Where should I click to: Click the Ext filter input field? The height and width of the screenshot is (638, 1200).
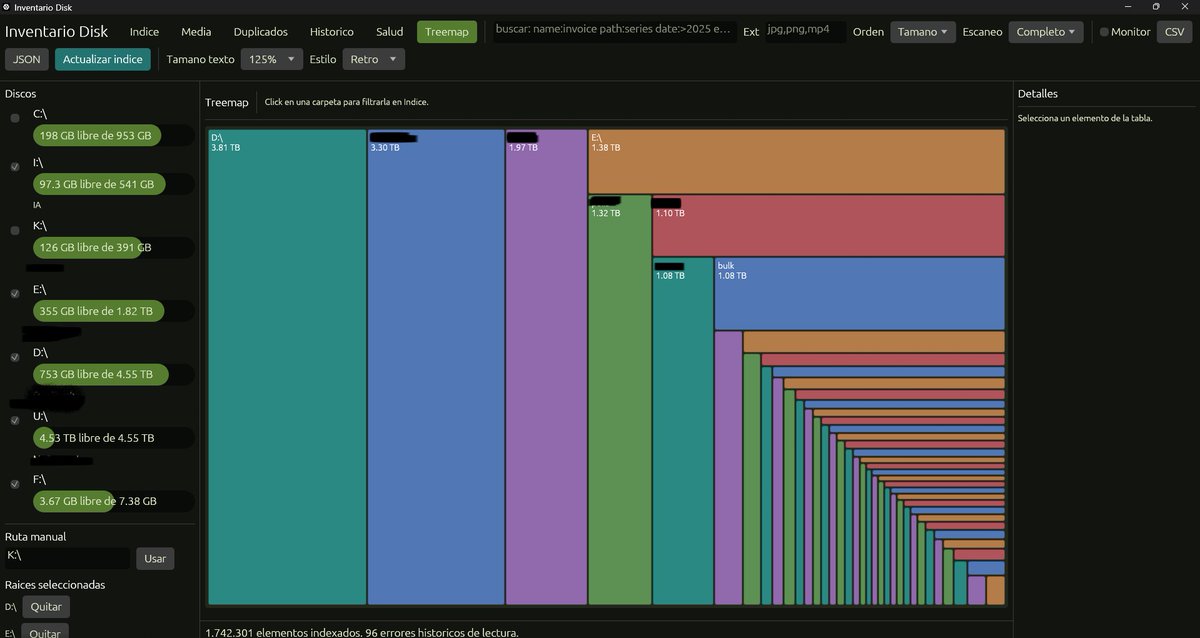(805, 32)
